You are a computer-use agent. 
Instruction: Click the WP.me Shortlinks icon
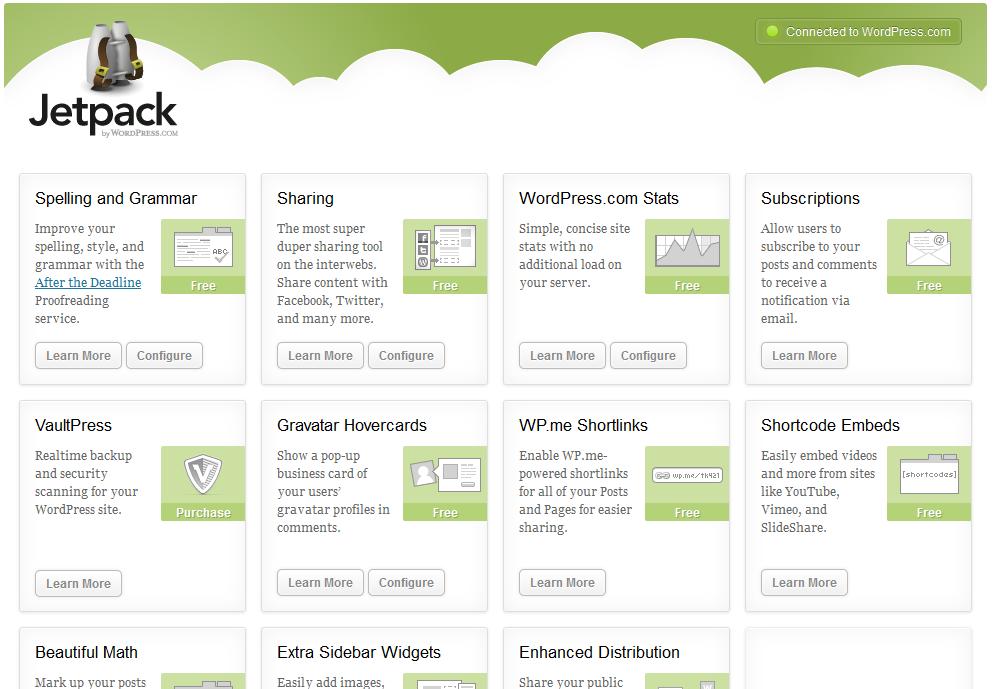coord(687,475)
